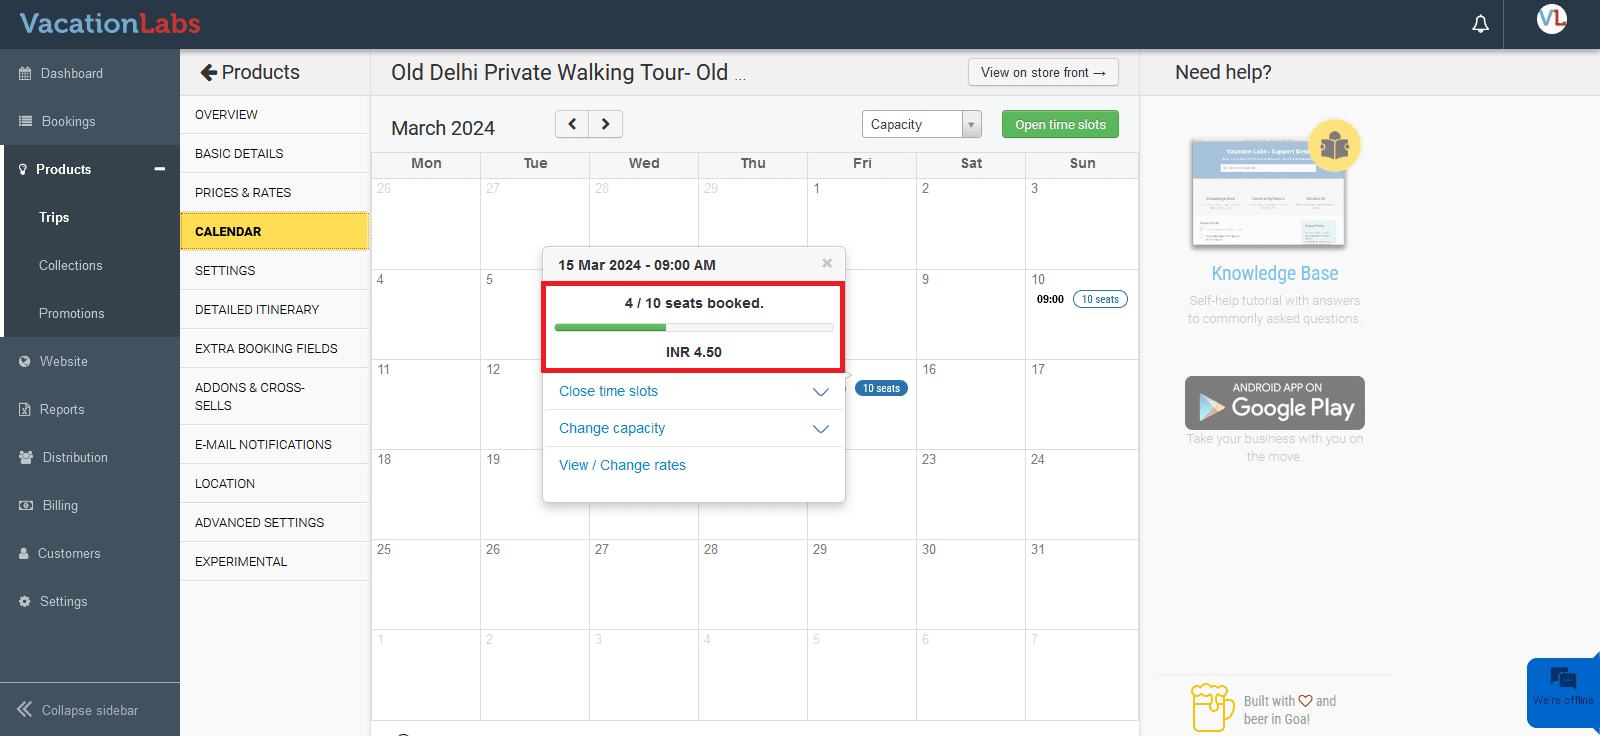Click the notification bell icon
Image resolution: width=1600 pixels, height=736 pixels.
tap(1481, 24)
